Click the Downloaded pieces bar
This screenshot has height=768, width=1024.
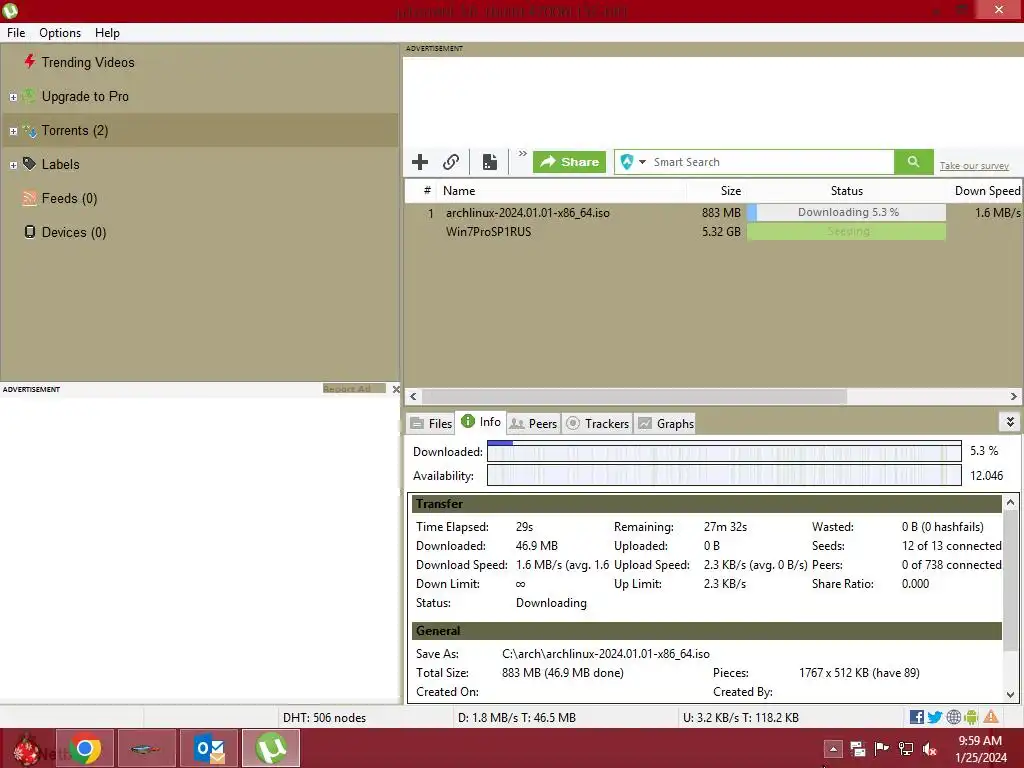pyautogui.click(x=724, y=451)
